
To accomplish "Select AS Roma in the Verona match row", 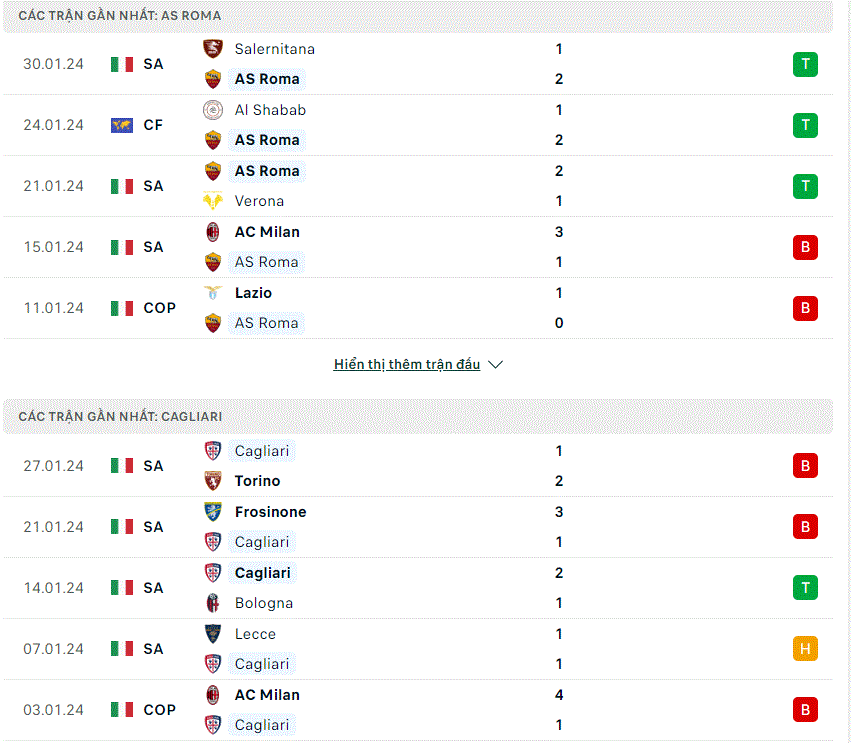I will pos(267,171).
